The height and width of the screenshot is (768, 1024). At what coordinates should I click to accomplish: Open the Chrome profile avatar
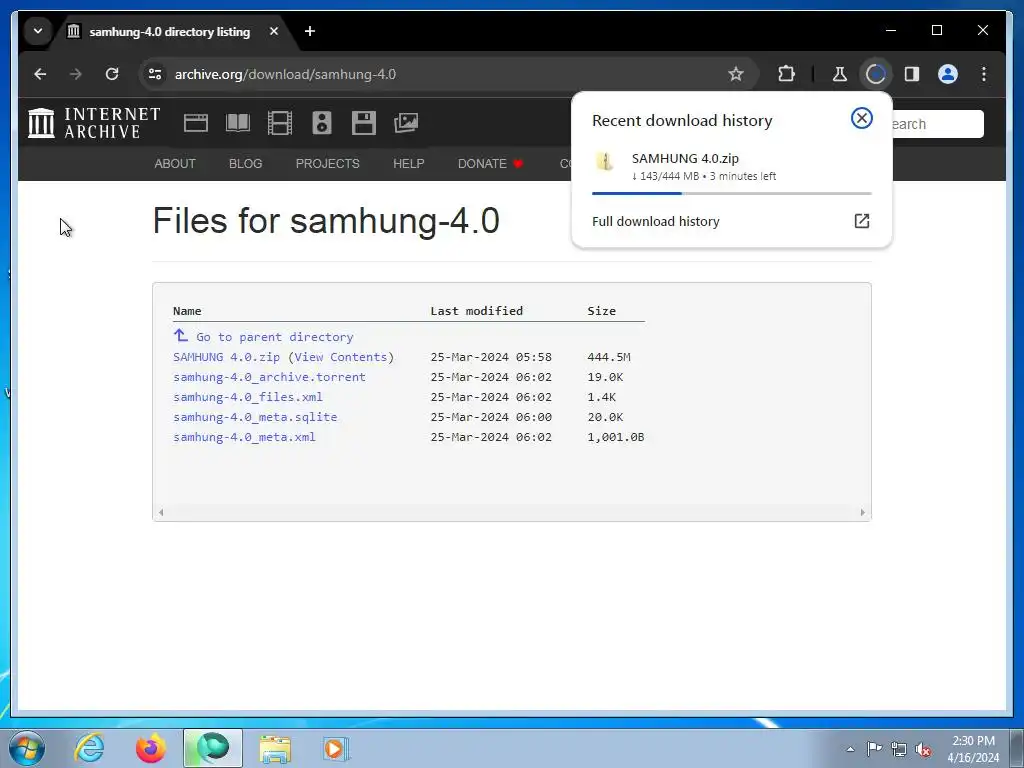point(948,74)
